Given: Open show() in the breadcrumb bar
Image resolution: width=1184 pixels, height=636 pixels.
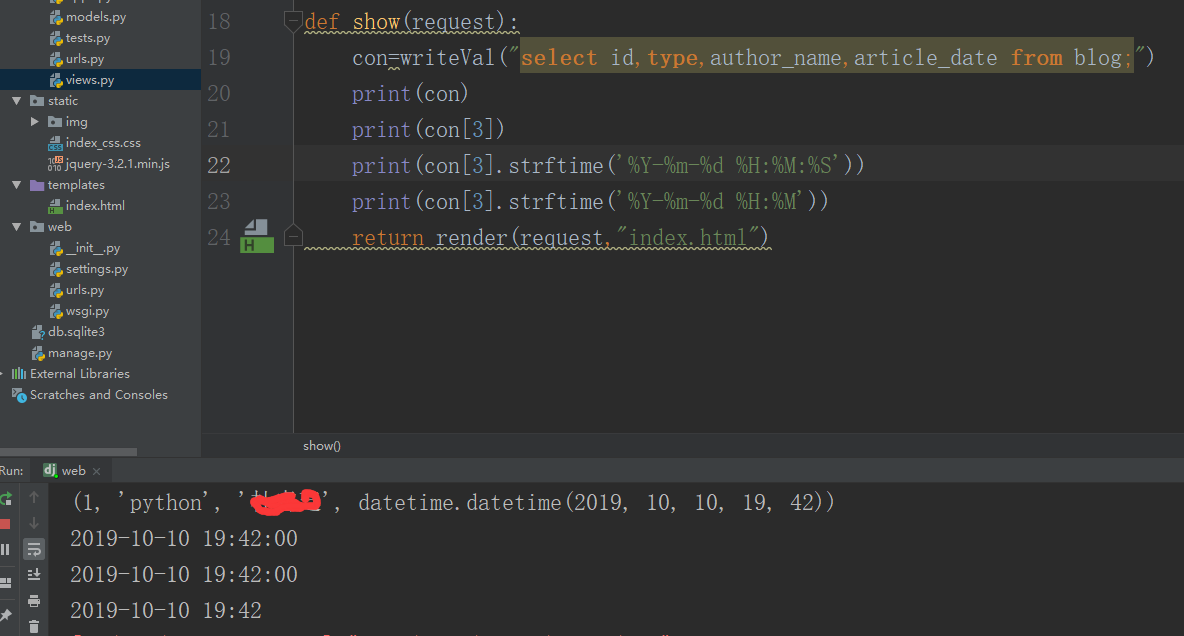Looking at the screenshot, I should click(321, 446).
